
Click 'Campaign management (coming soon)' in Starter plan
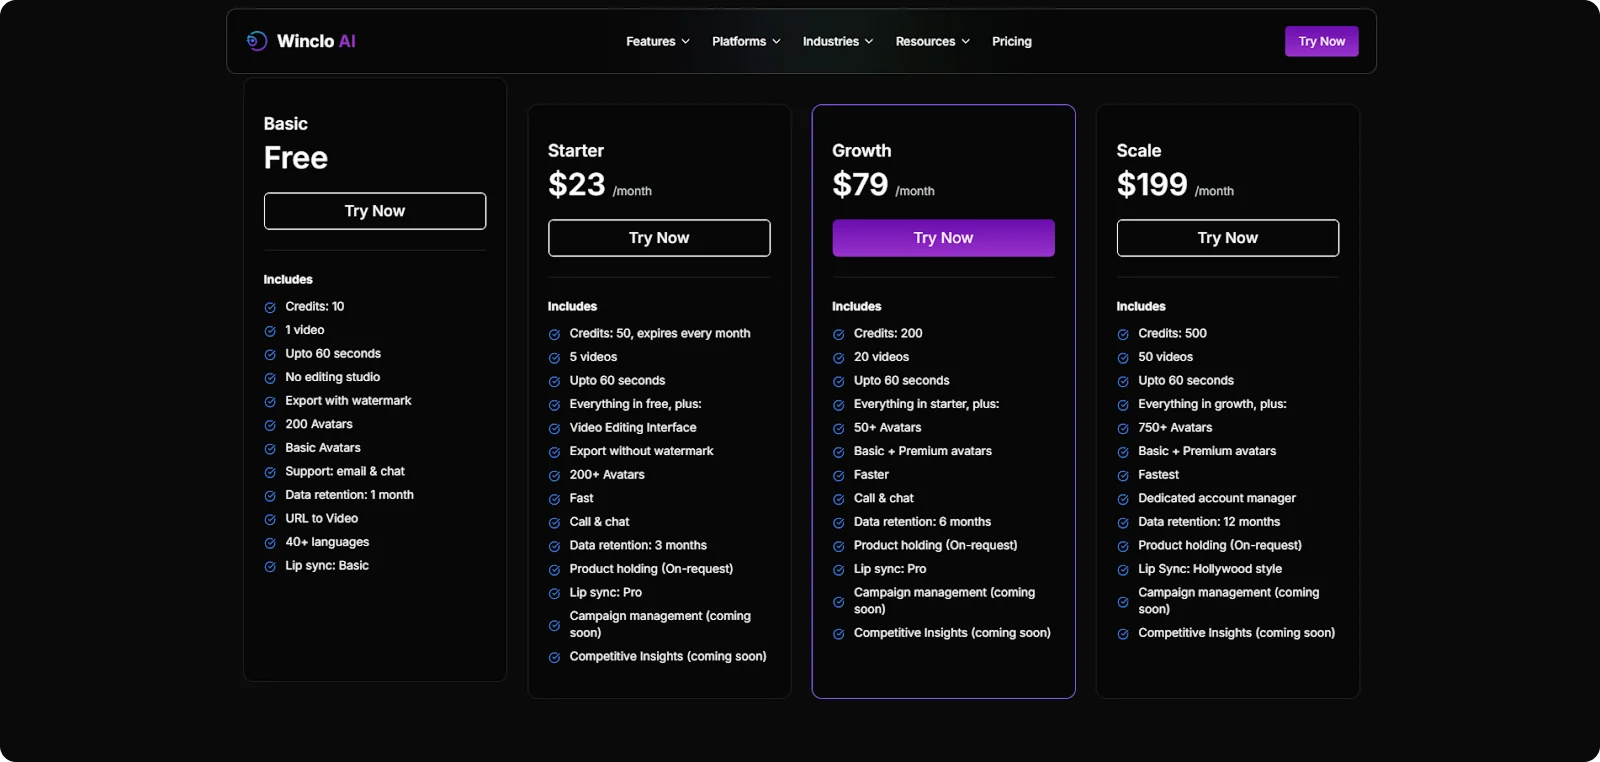coord(660,624)
